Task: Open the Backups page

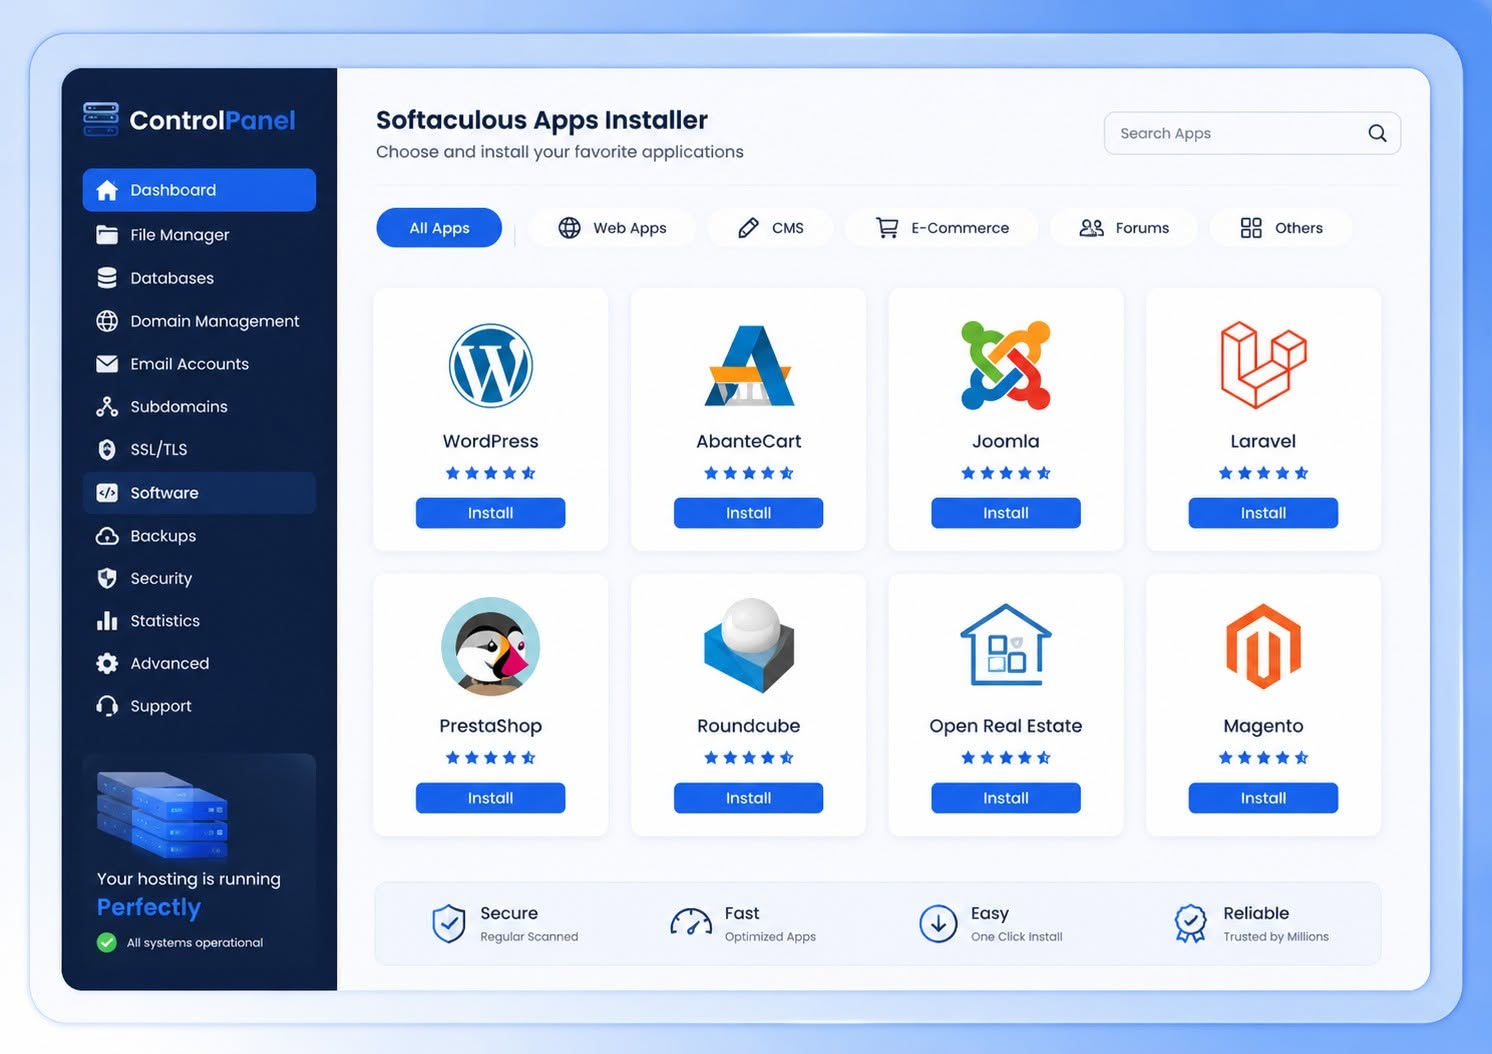Action: click(199, 536)
